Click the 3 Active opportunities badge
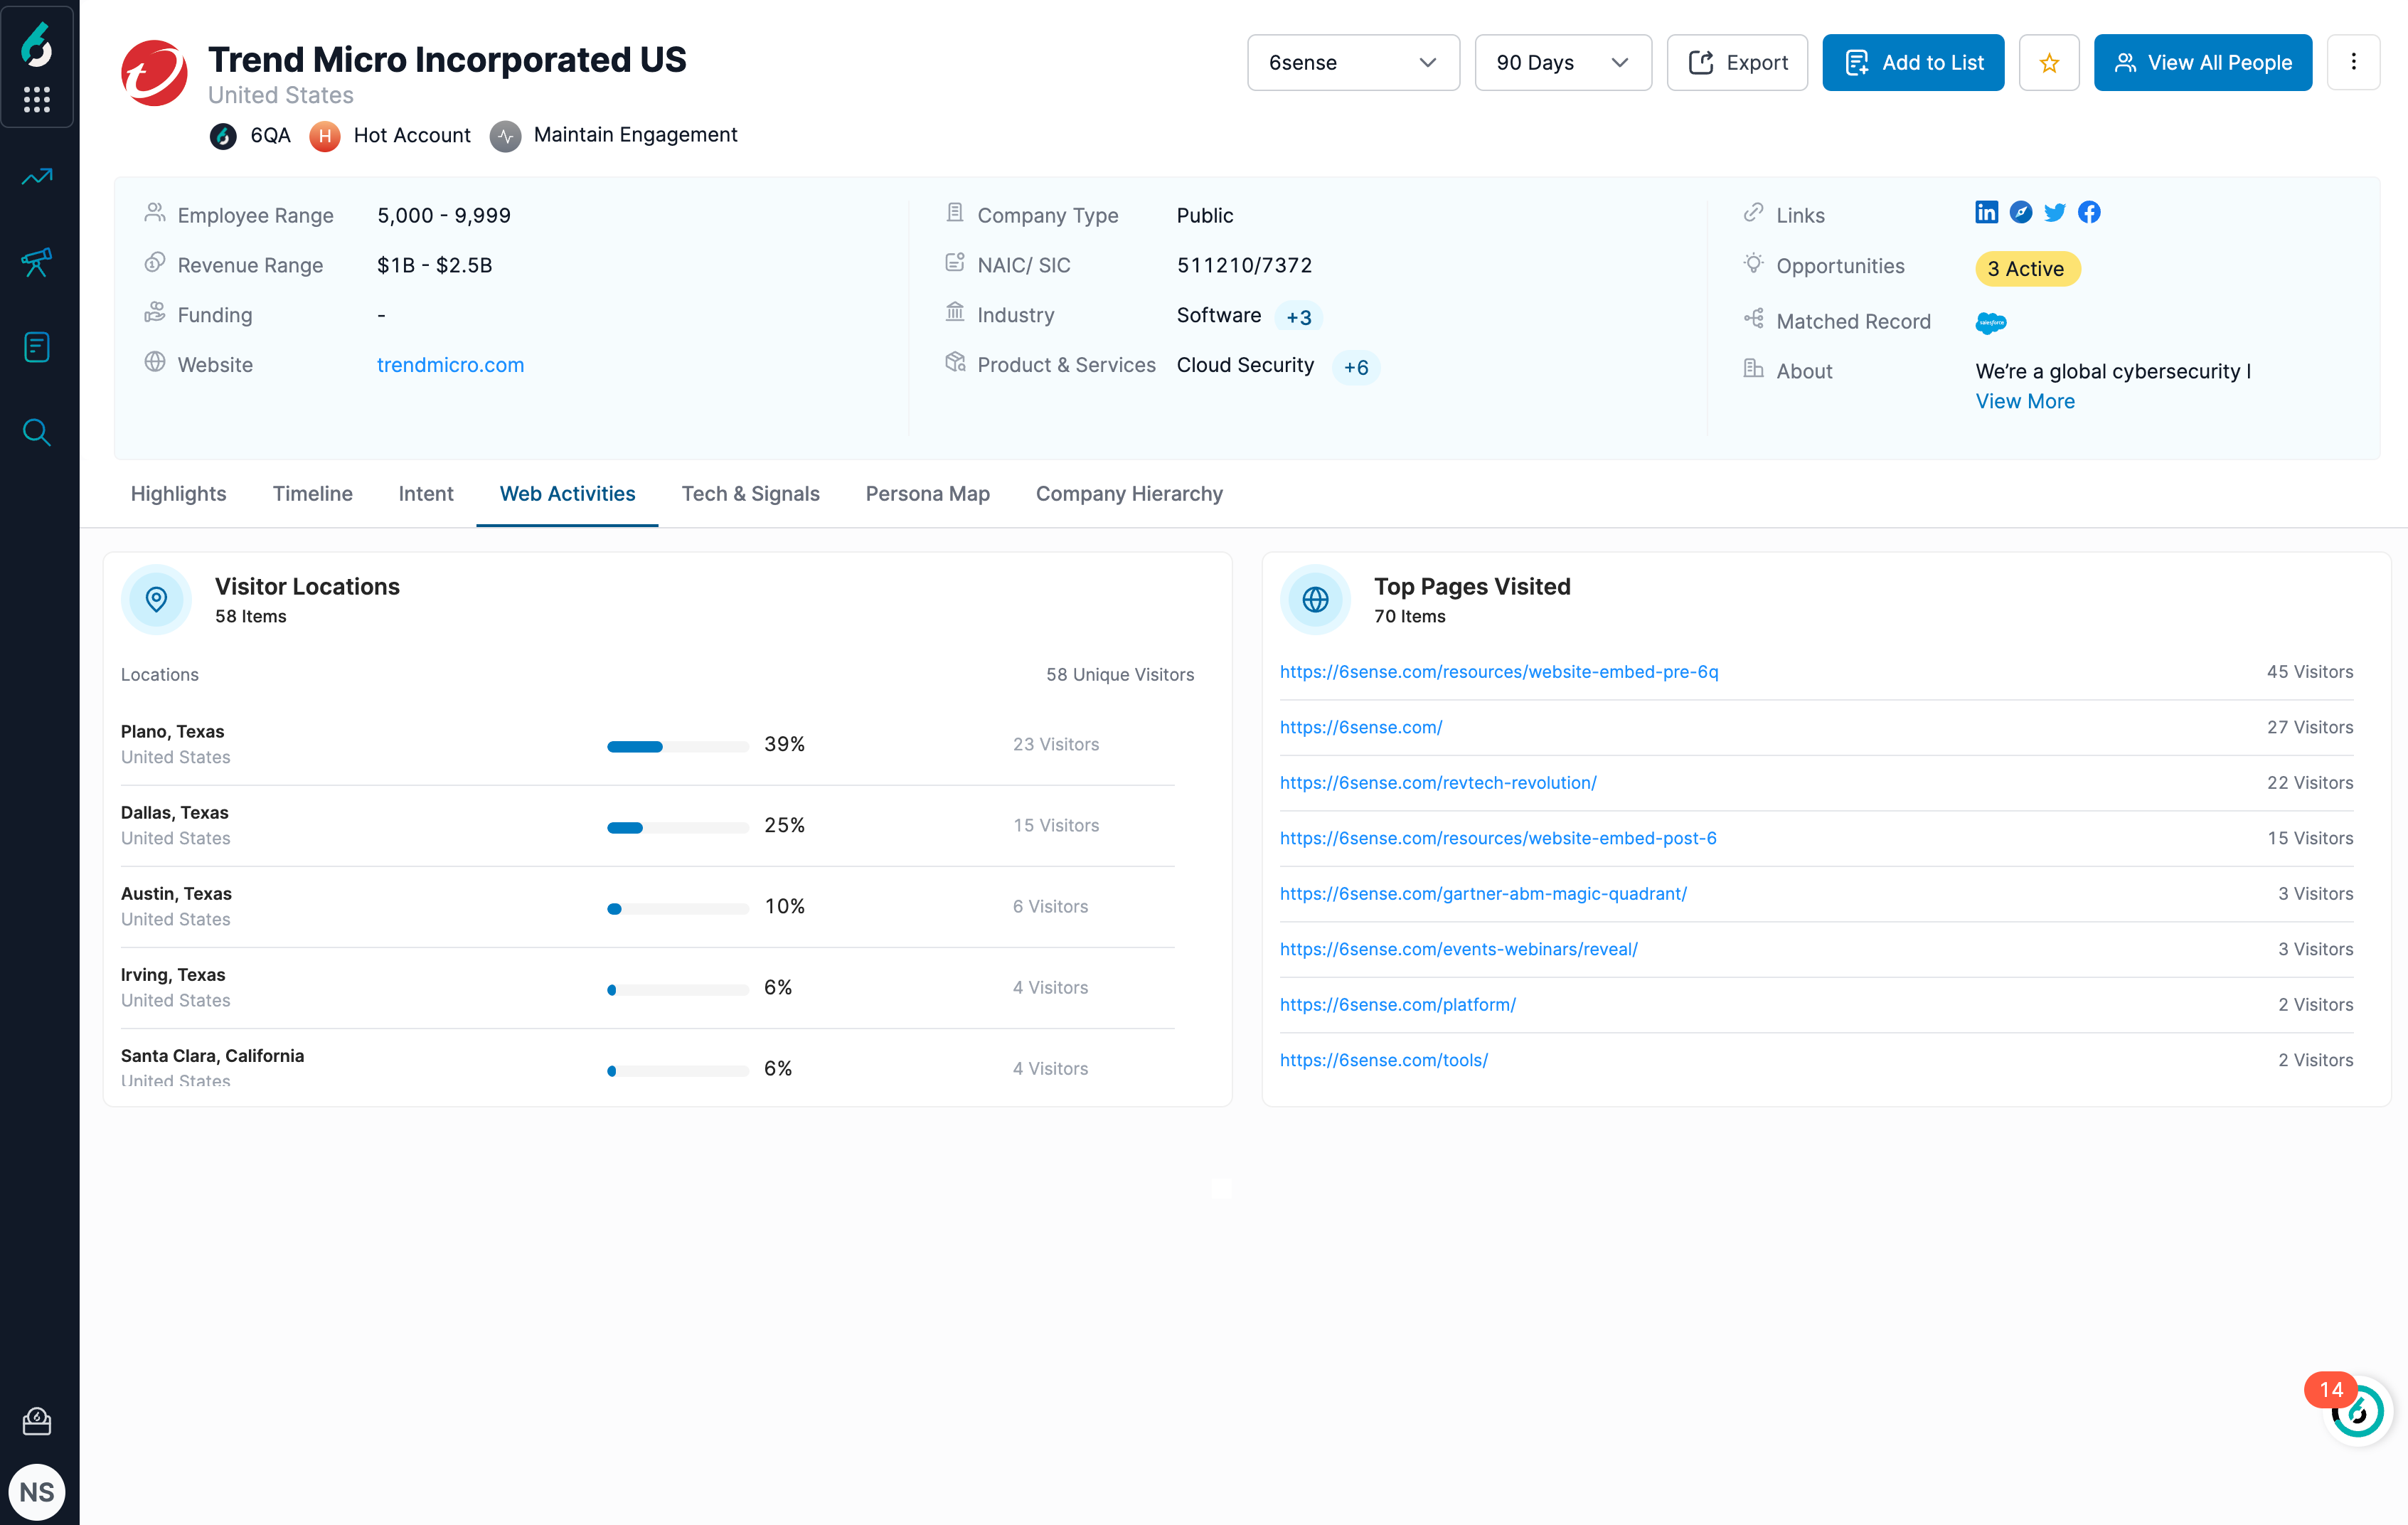 [2026, 269]
